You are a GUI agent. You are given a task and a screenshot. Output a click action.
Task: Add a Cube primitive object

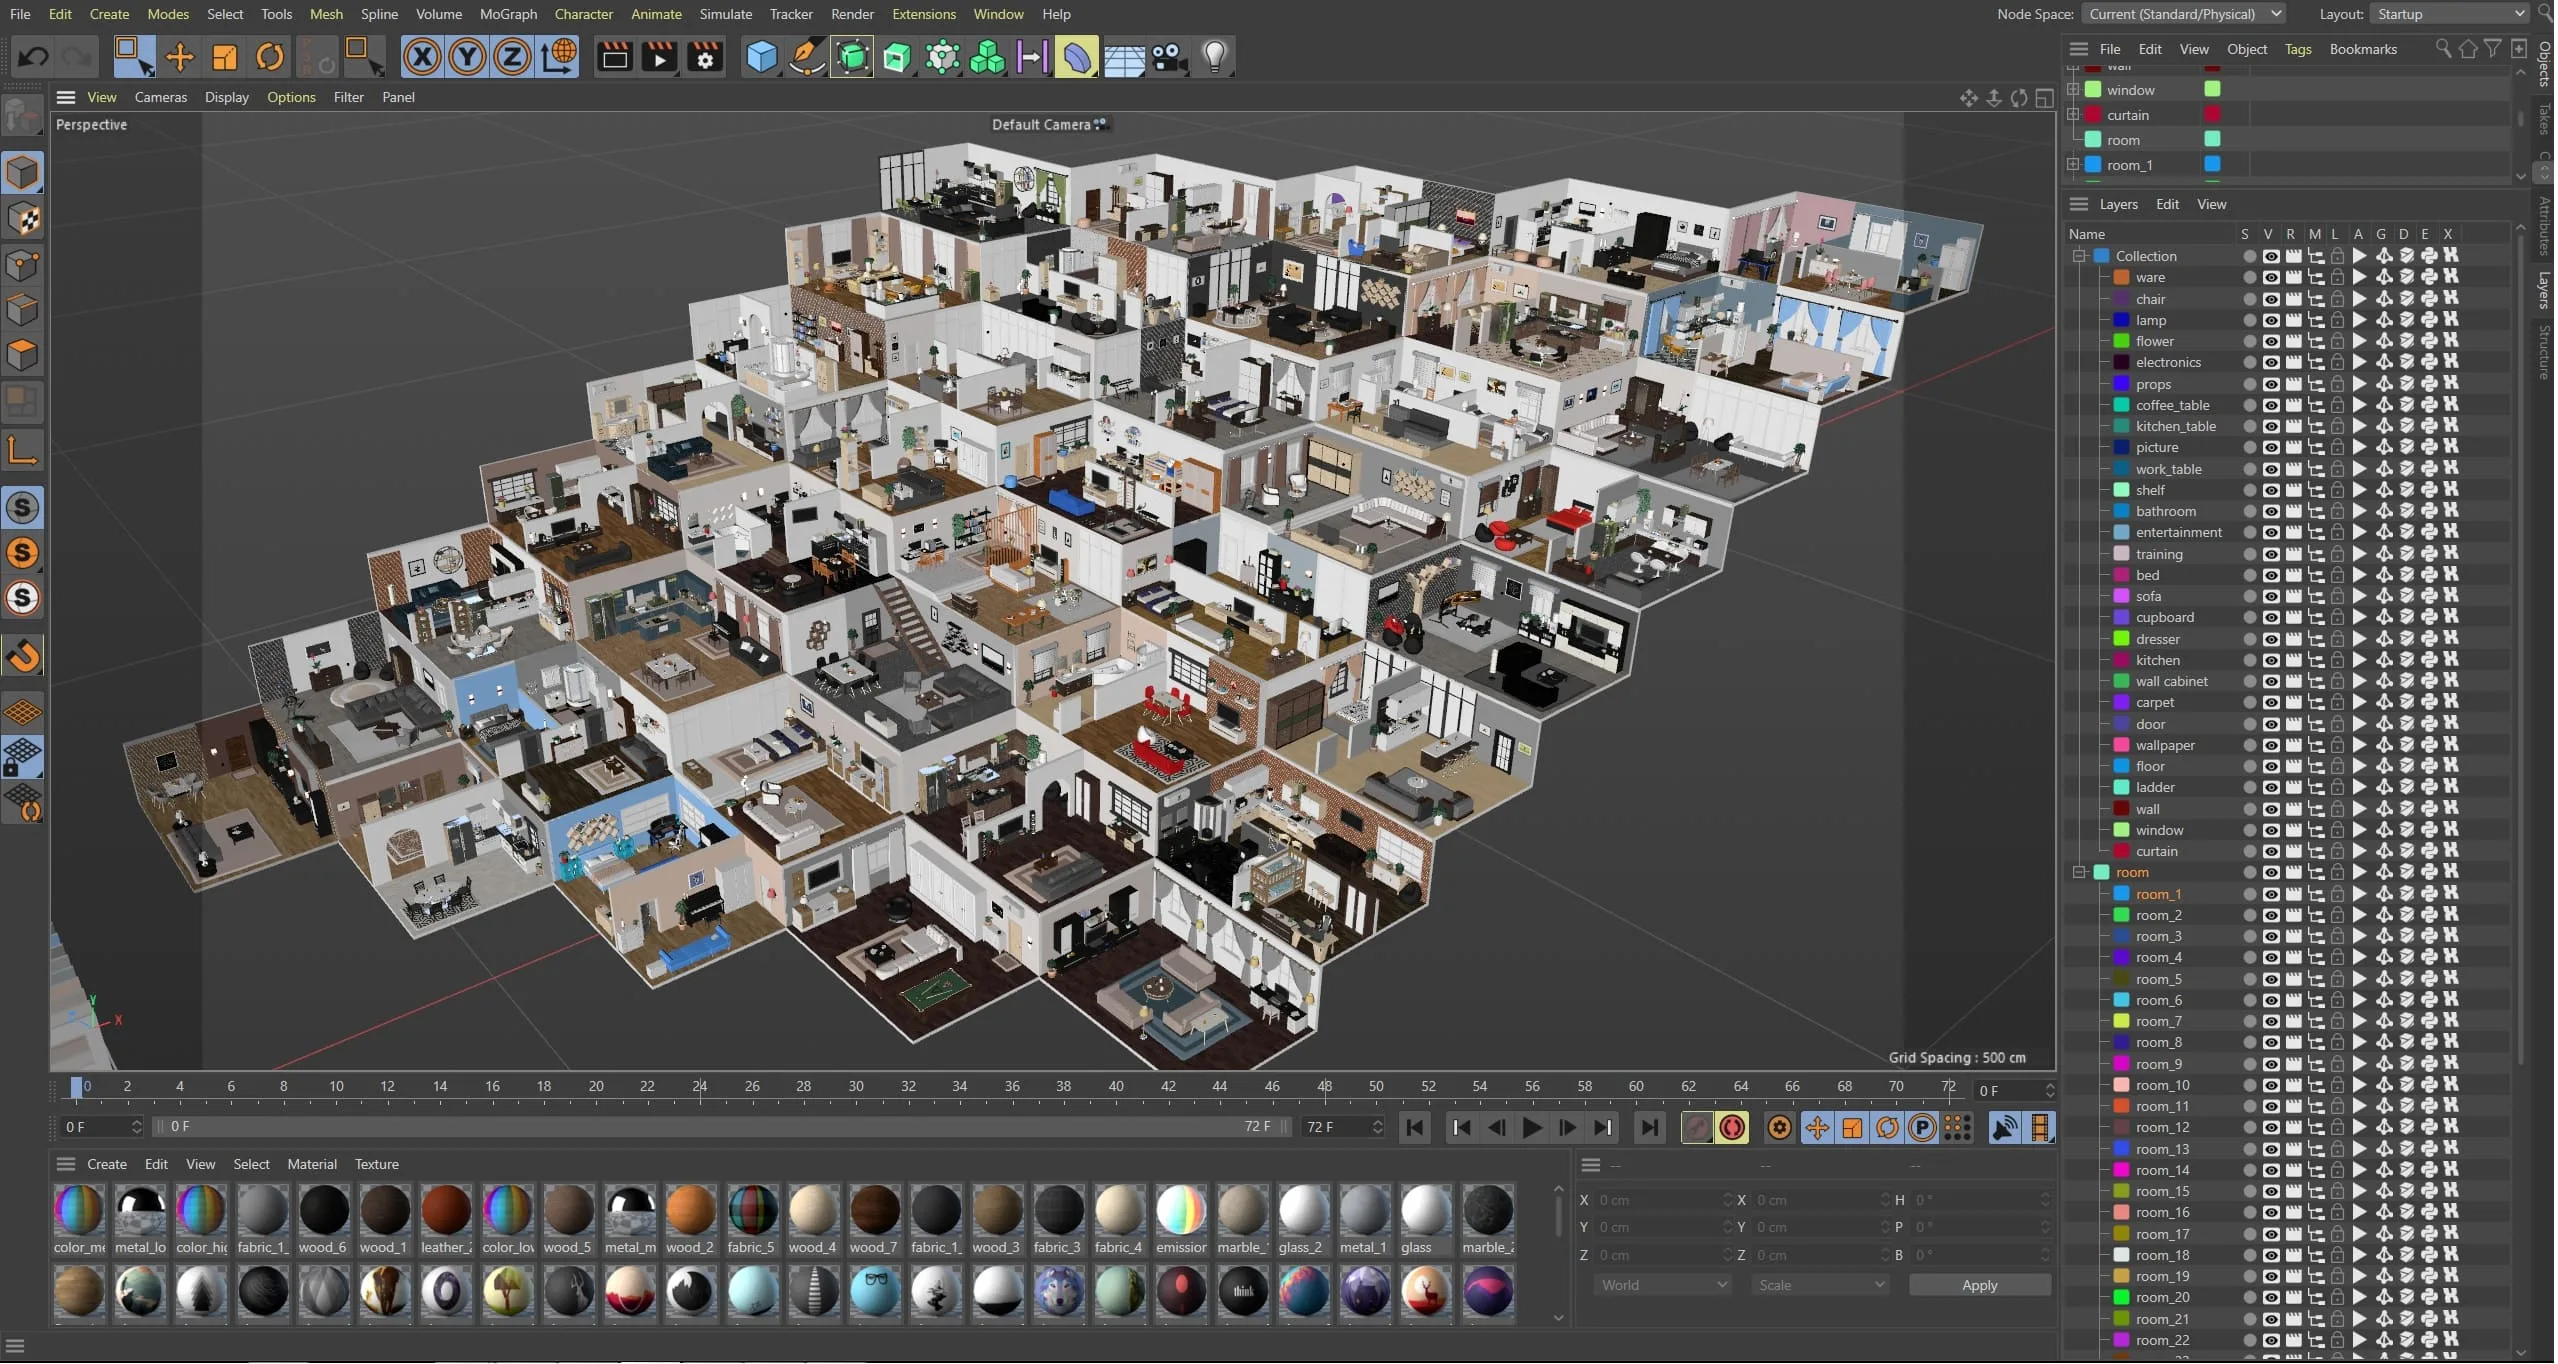click(x=762, y=57)
